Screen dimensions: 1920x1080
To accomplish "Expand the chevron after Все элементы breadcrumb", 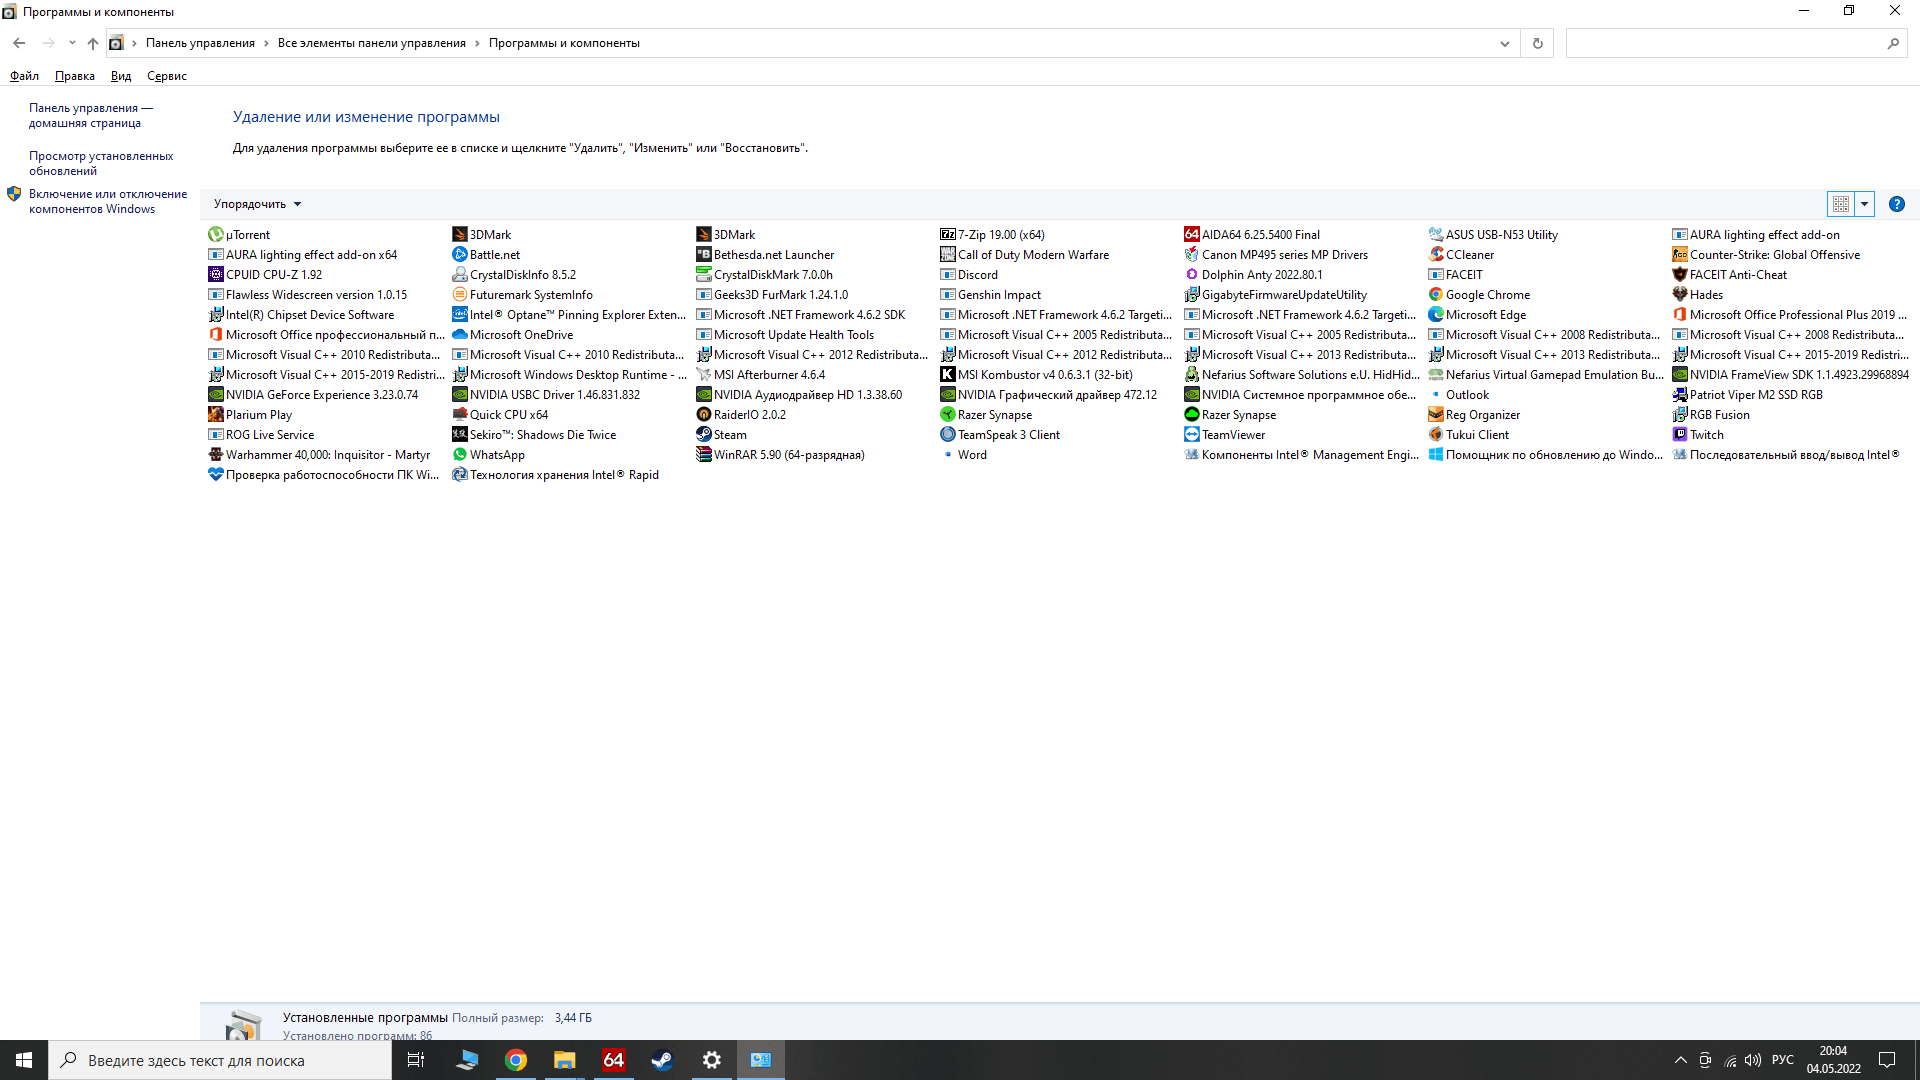I will click(x=477, y=43).
